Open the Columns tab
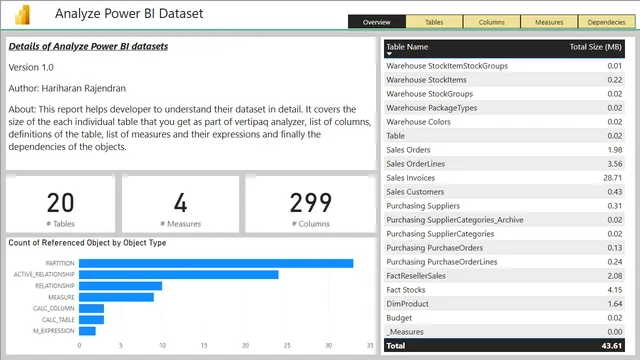 tap(491, 22)
